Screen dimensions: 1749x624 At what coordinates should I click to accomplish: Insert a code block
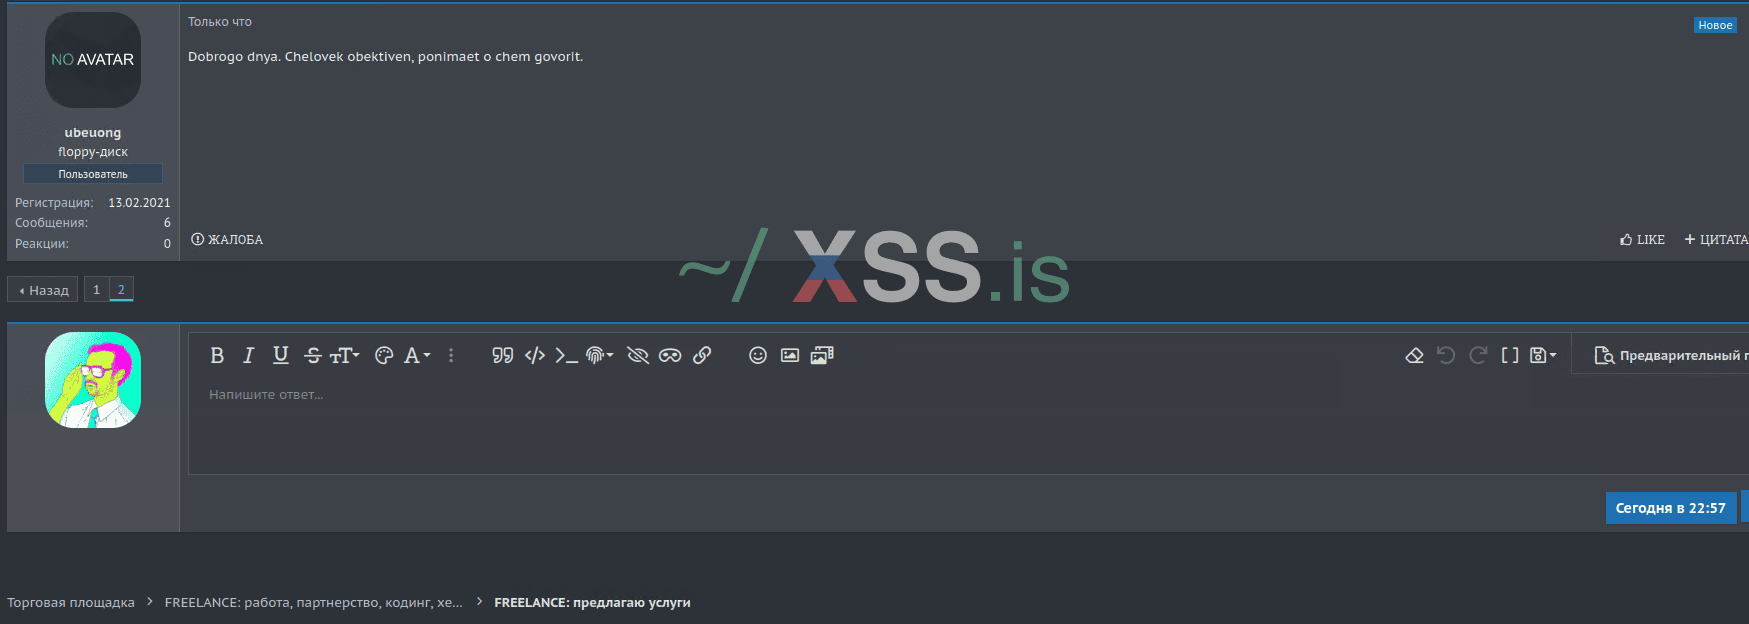point(535,355)
